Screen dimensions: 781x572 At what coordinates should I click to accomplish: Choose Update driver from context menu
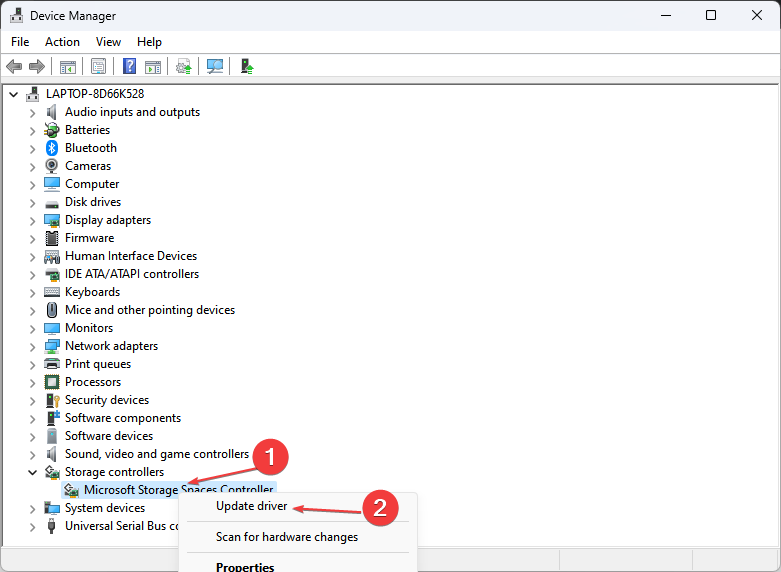[x=252, y=506]
